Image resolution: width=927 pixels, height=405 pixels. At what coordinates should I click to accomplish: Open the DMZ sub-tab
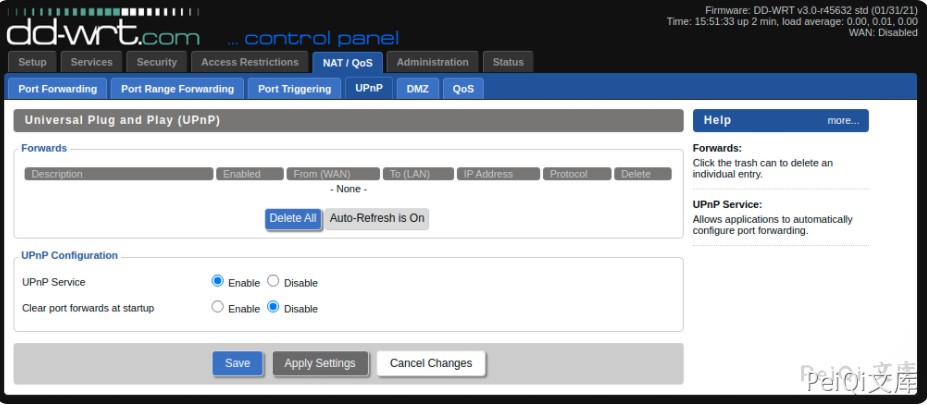(x=417, y=89)
